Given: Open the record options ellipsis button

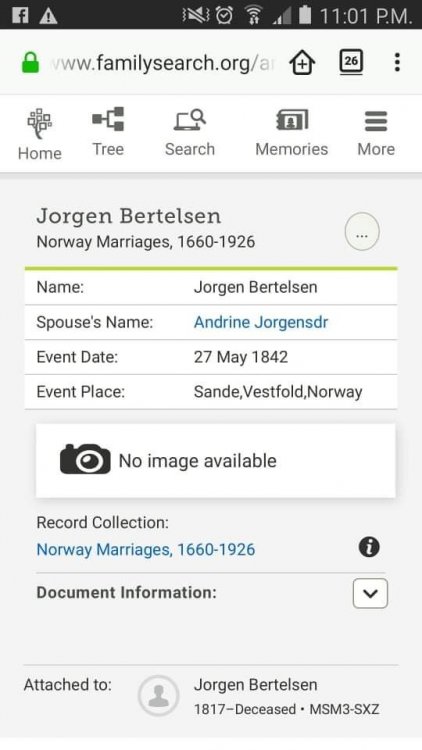Looking at the screenshot, I should point(362,232).
